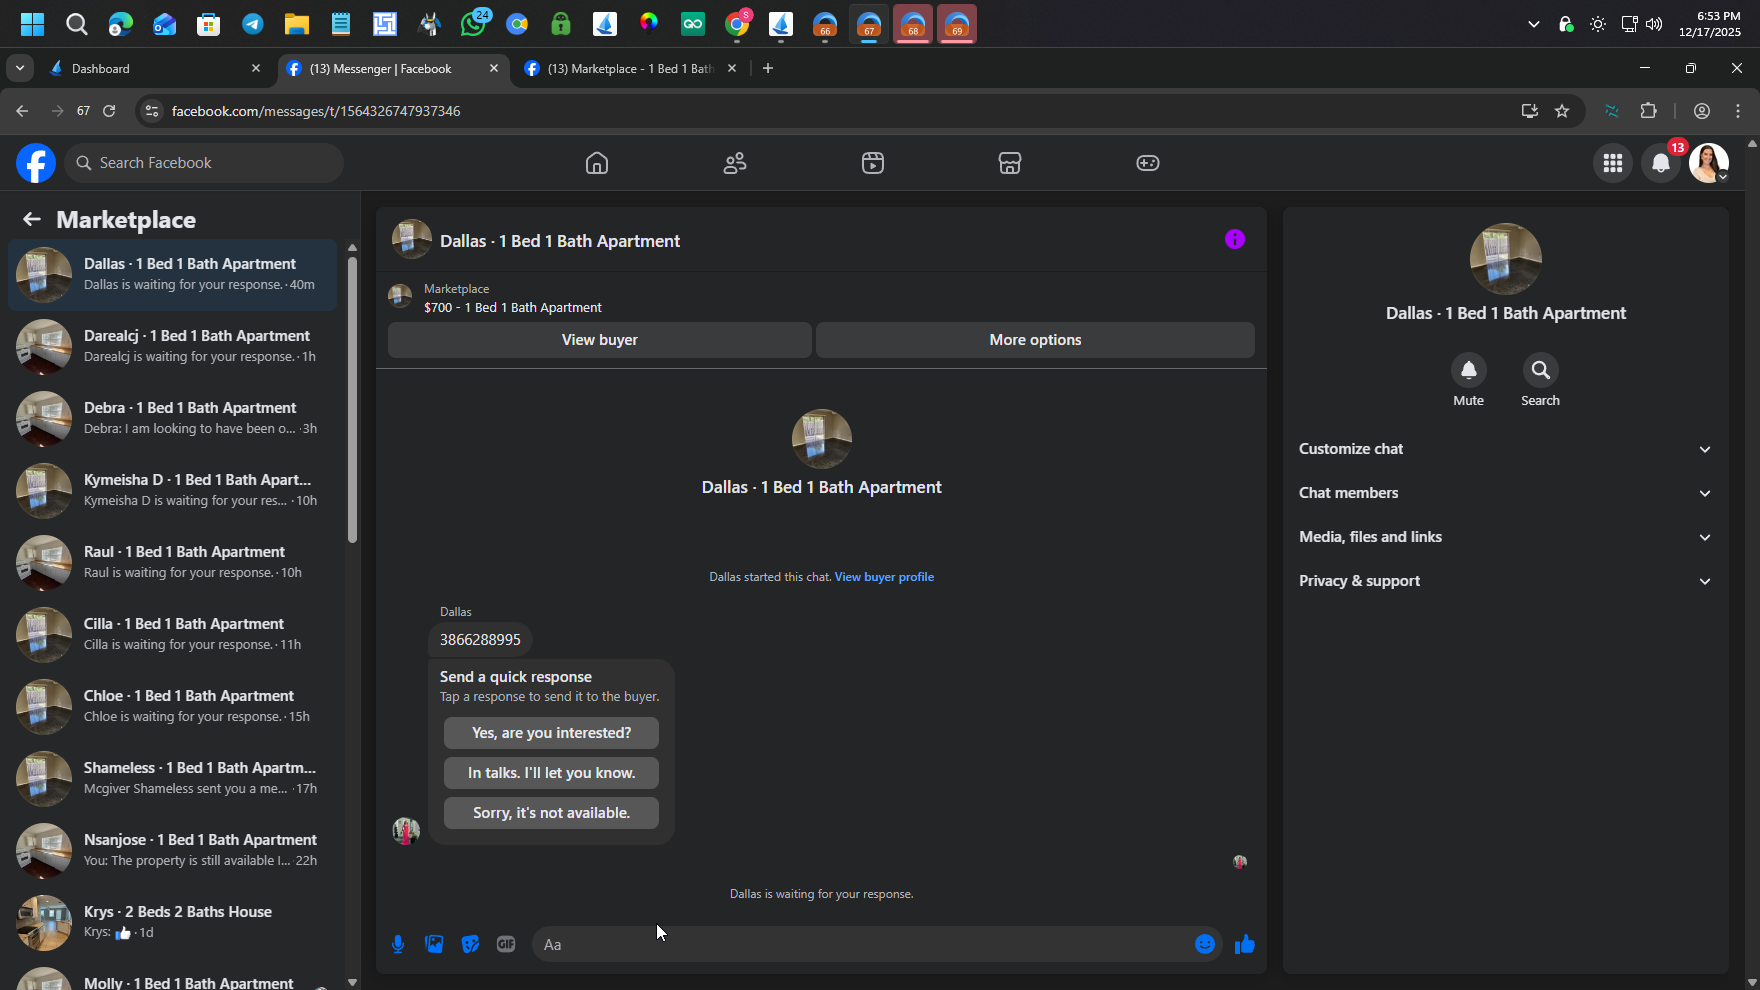The height and width of the screenshot is (990, 1760).
Task: Click More options button
Action: [1036, 340]
